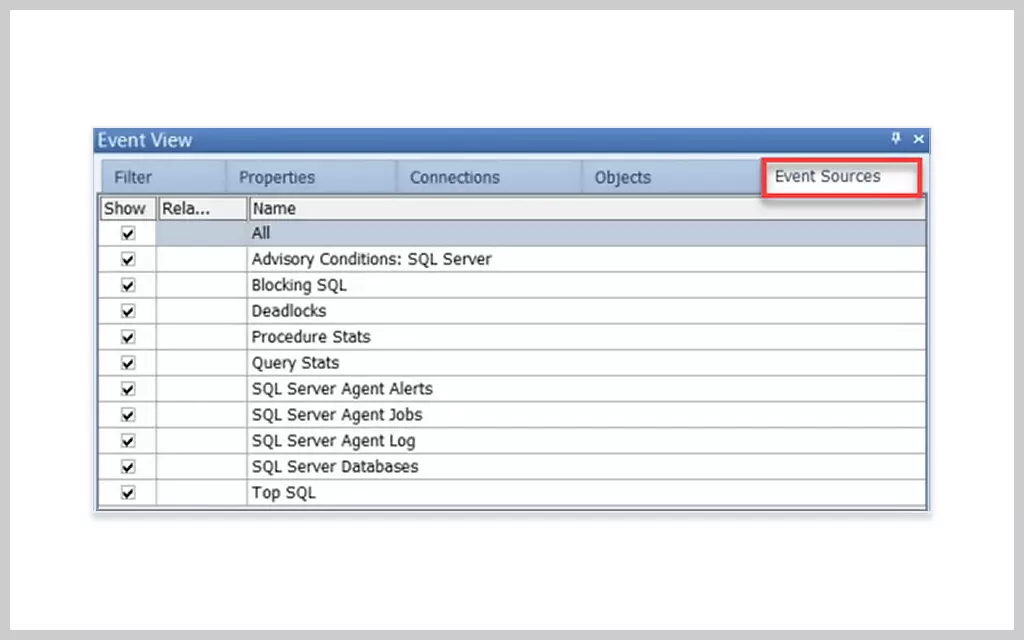Disable the Query Stats checkbox
This screenshot has width=1024, height=640.
point(127,363)
